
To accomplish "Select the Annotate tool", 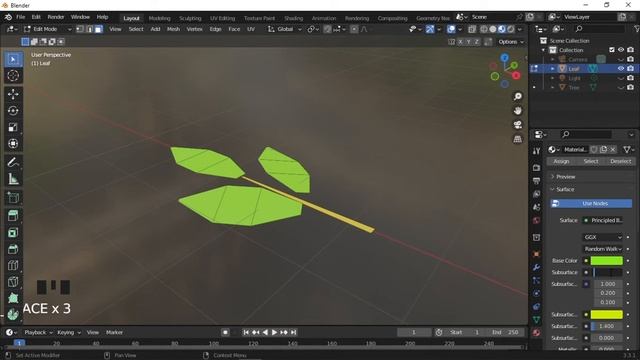I will [x=13, y=162].
